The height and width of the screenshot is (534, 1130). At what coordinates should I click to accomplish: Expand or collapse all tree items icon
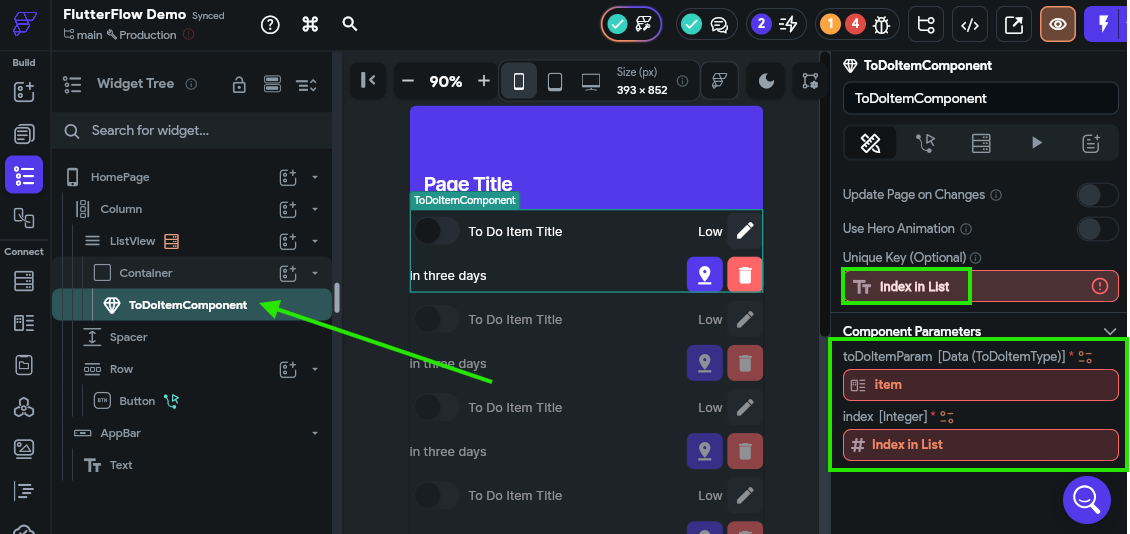[x=306, y=85]
